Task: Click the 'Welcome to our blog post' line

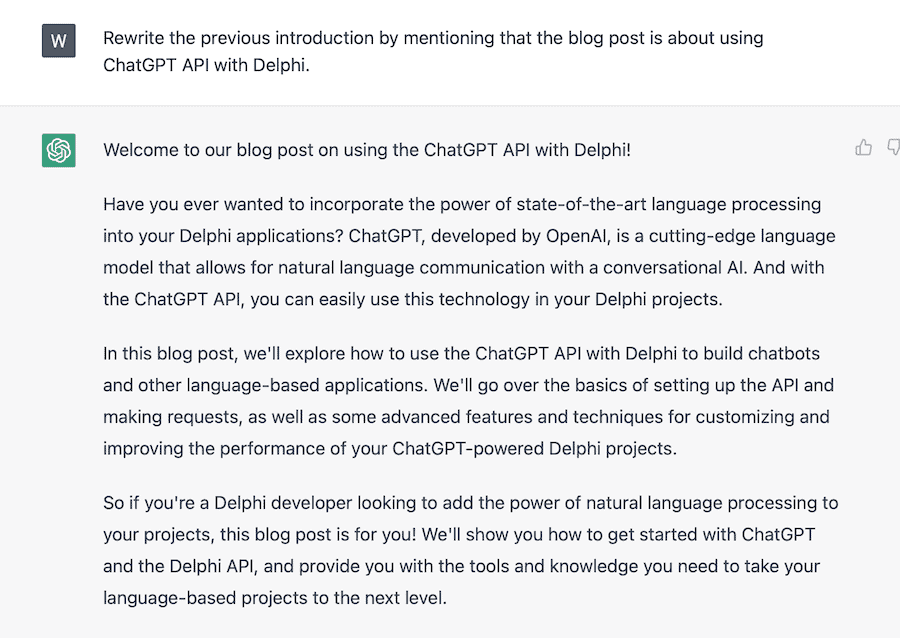Action: [x=367, y=151]
